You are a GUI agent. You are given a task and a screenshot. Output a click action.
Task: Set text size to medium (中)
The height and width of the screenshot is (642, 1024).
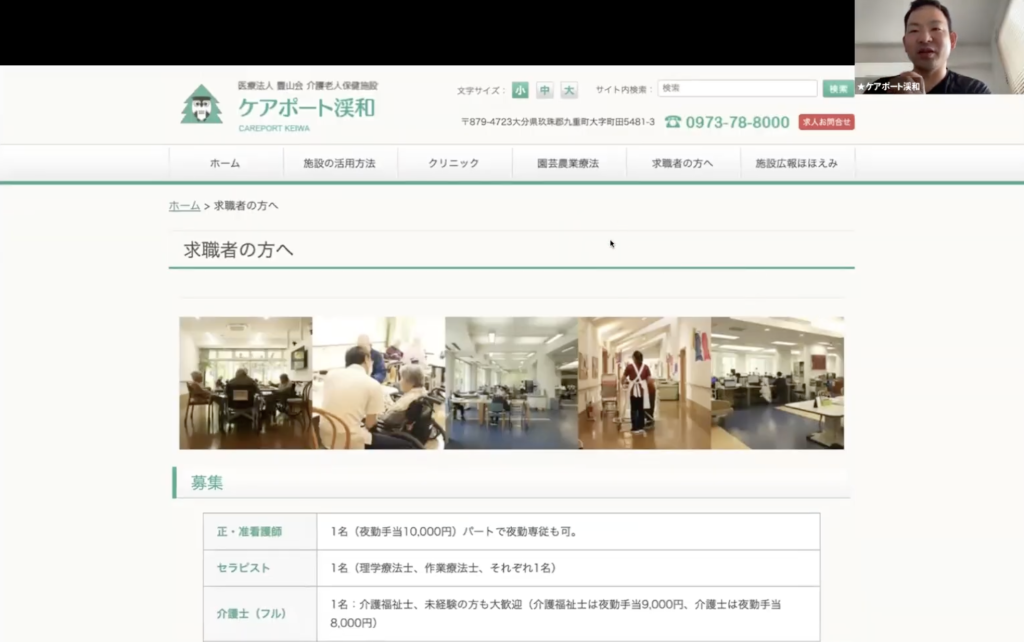click(x=545, y=90)
